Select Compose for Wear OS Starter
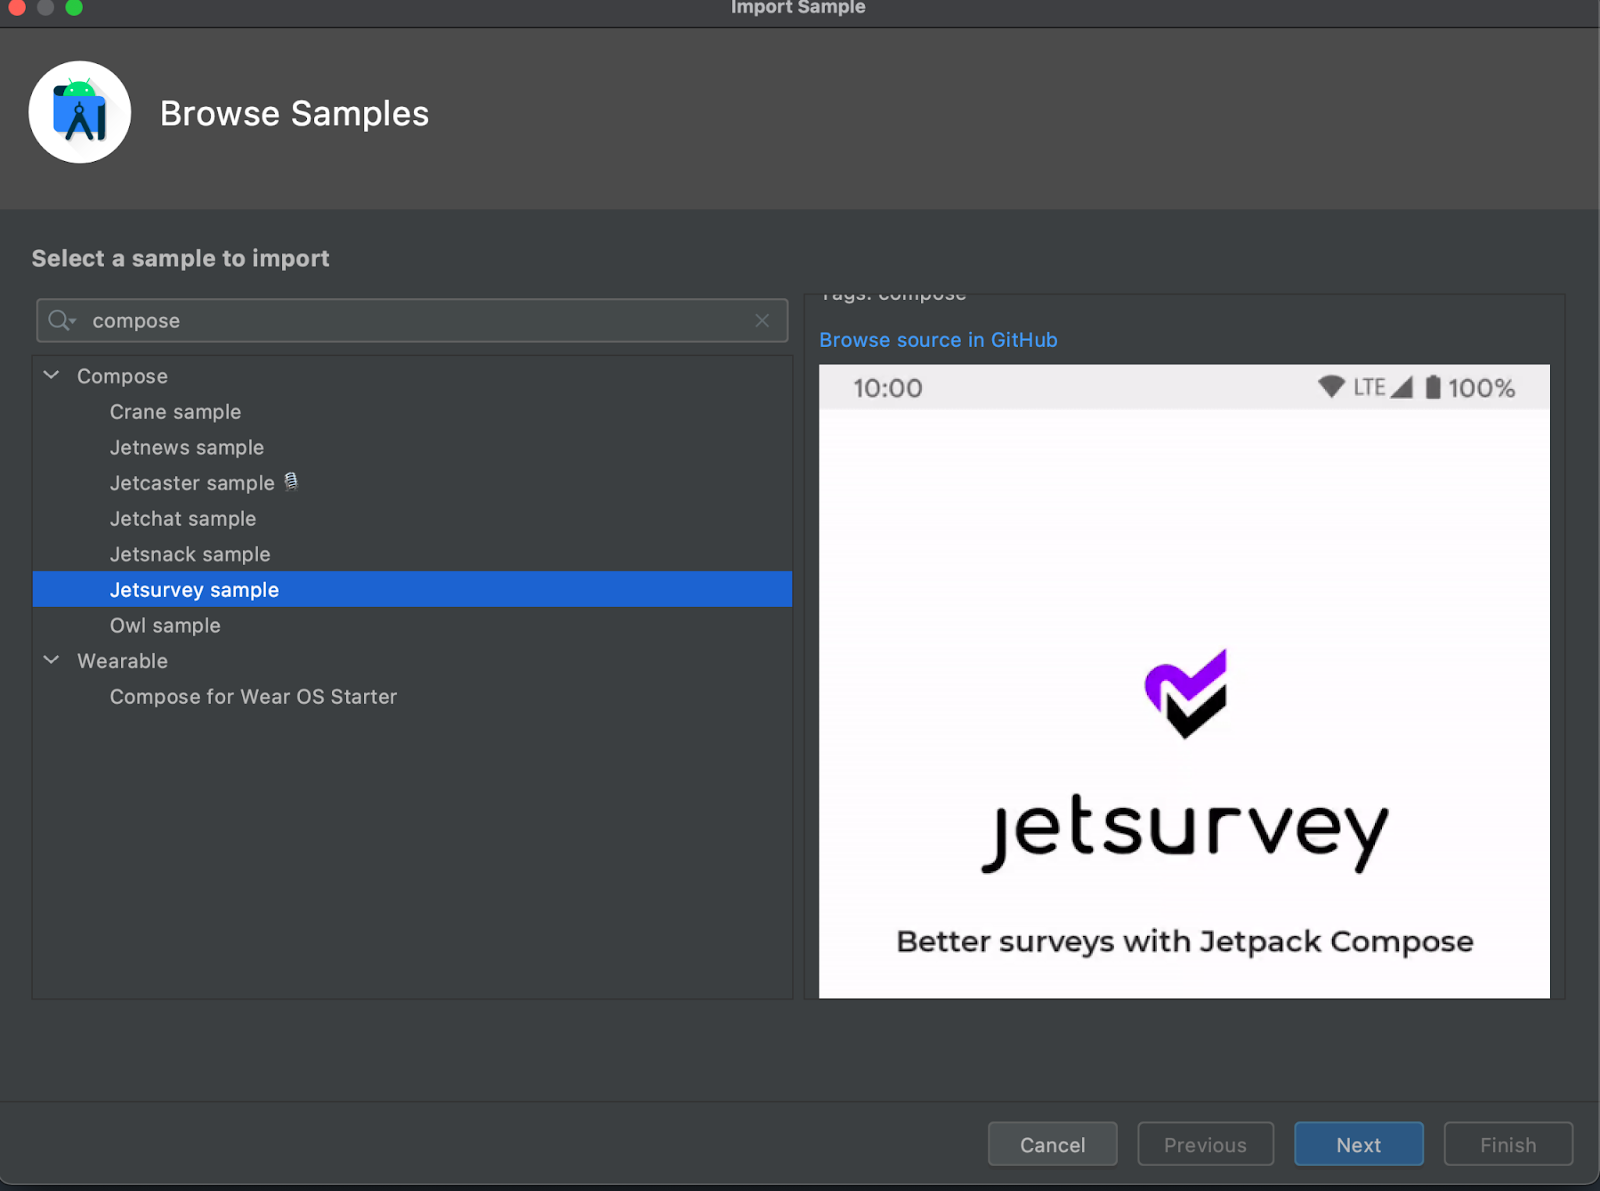1600x1191 pixels. [253, 696]
